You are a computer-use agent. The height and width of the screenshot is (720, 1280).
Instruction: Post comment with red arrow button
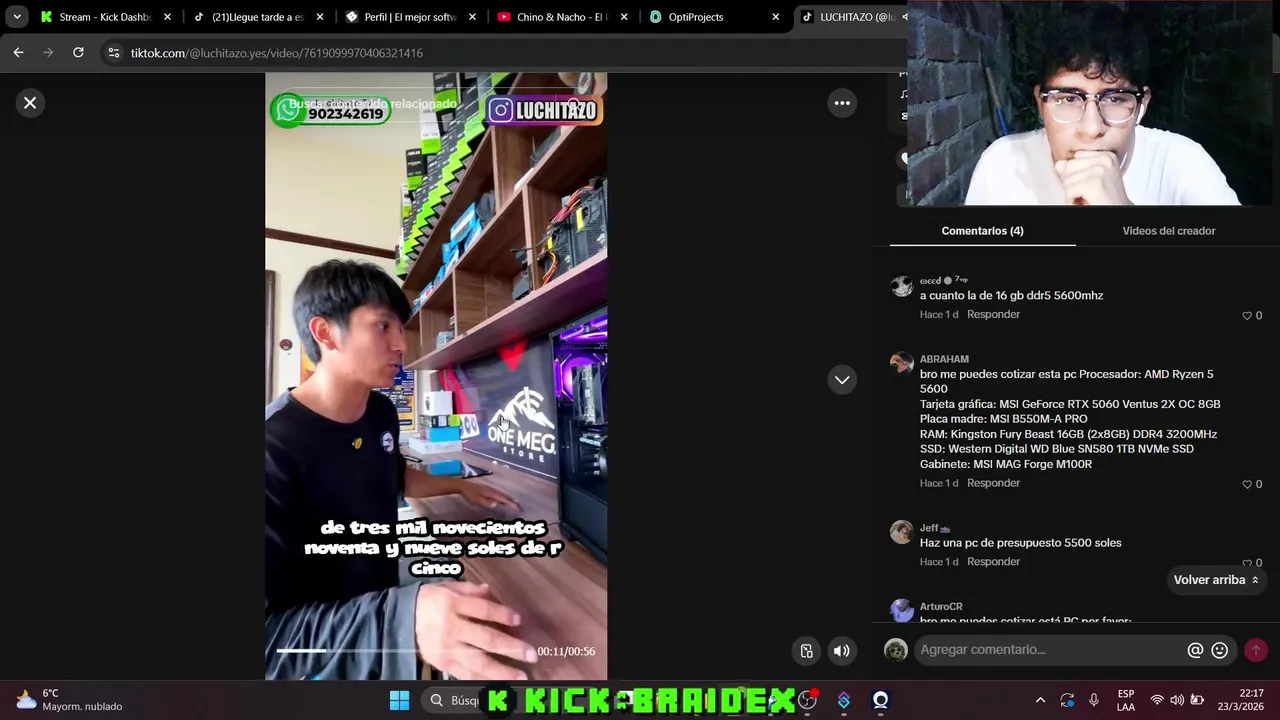point(1256,650)
